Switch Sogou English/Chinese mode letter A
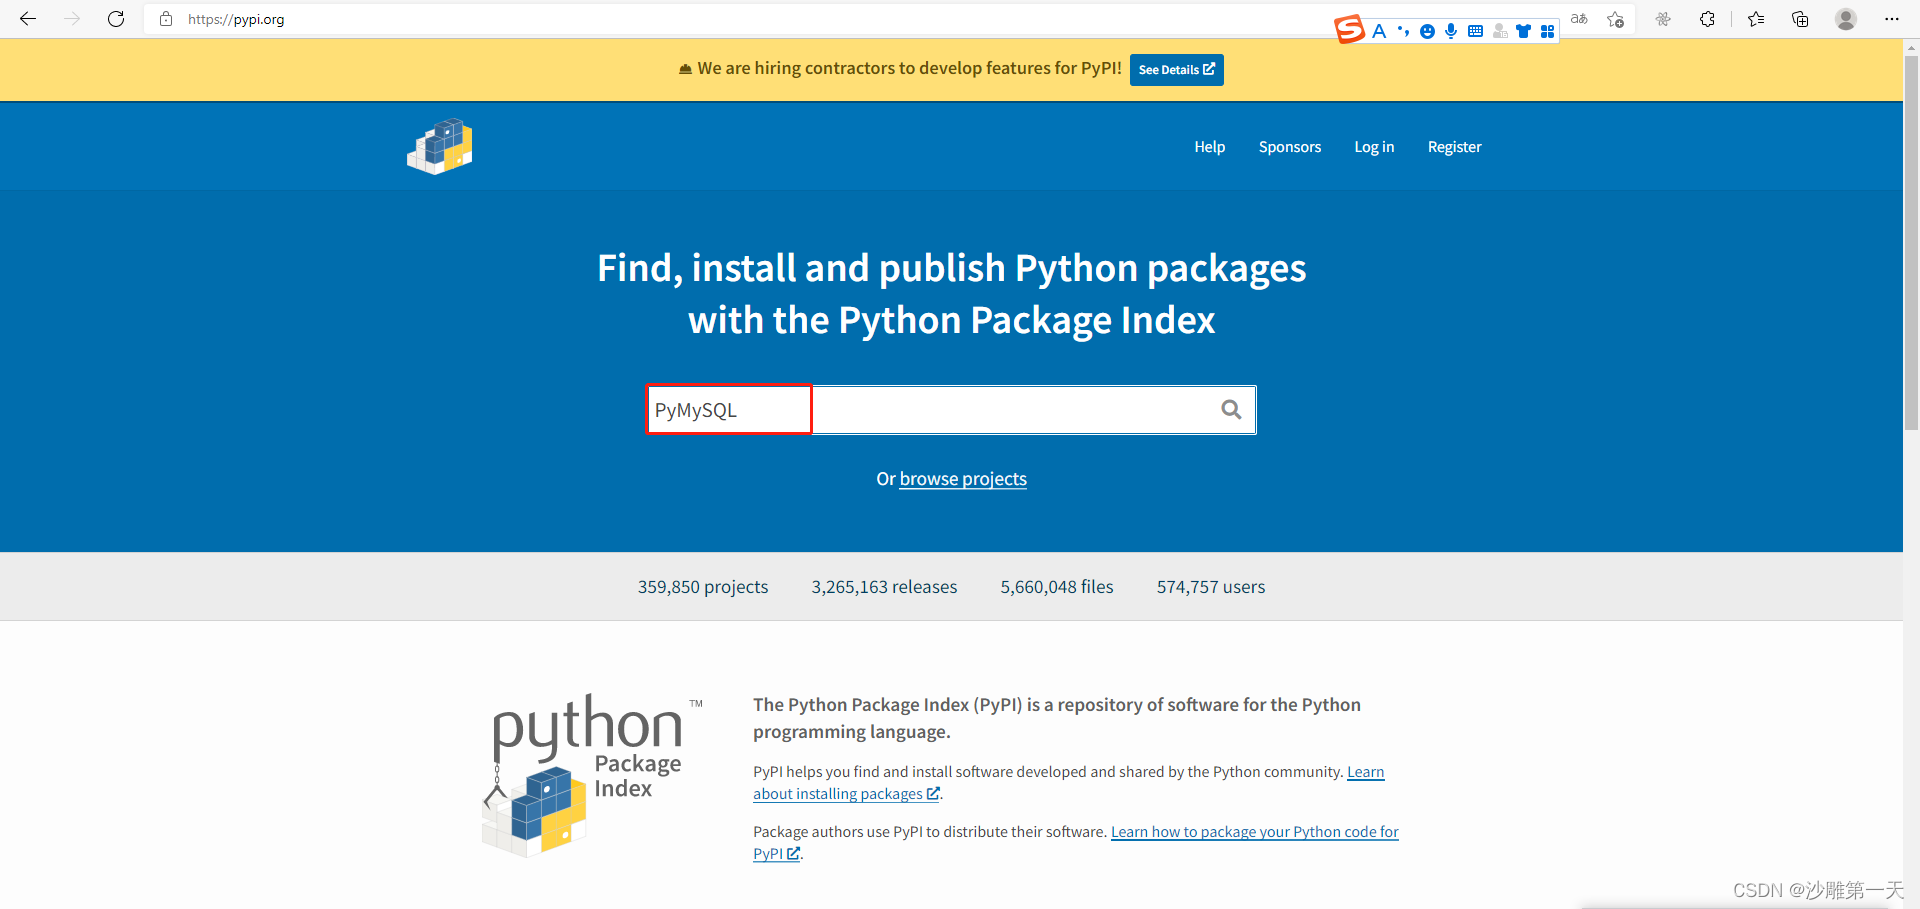 [x=1379, y=31]
